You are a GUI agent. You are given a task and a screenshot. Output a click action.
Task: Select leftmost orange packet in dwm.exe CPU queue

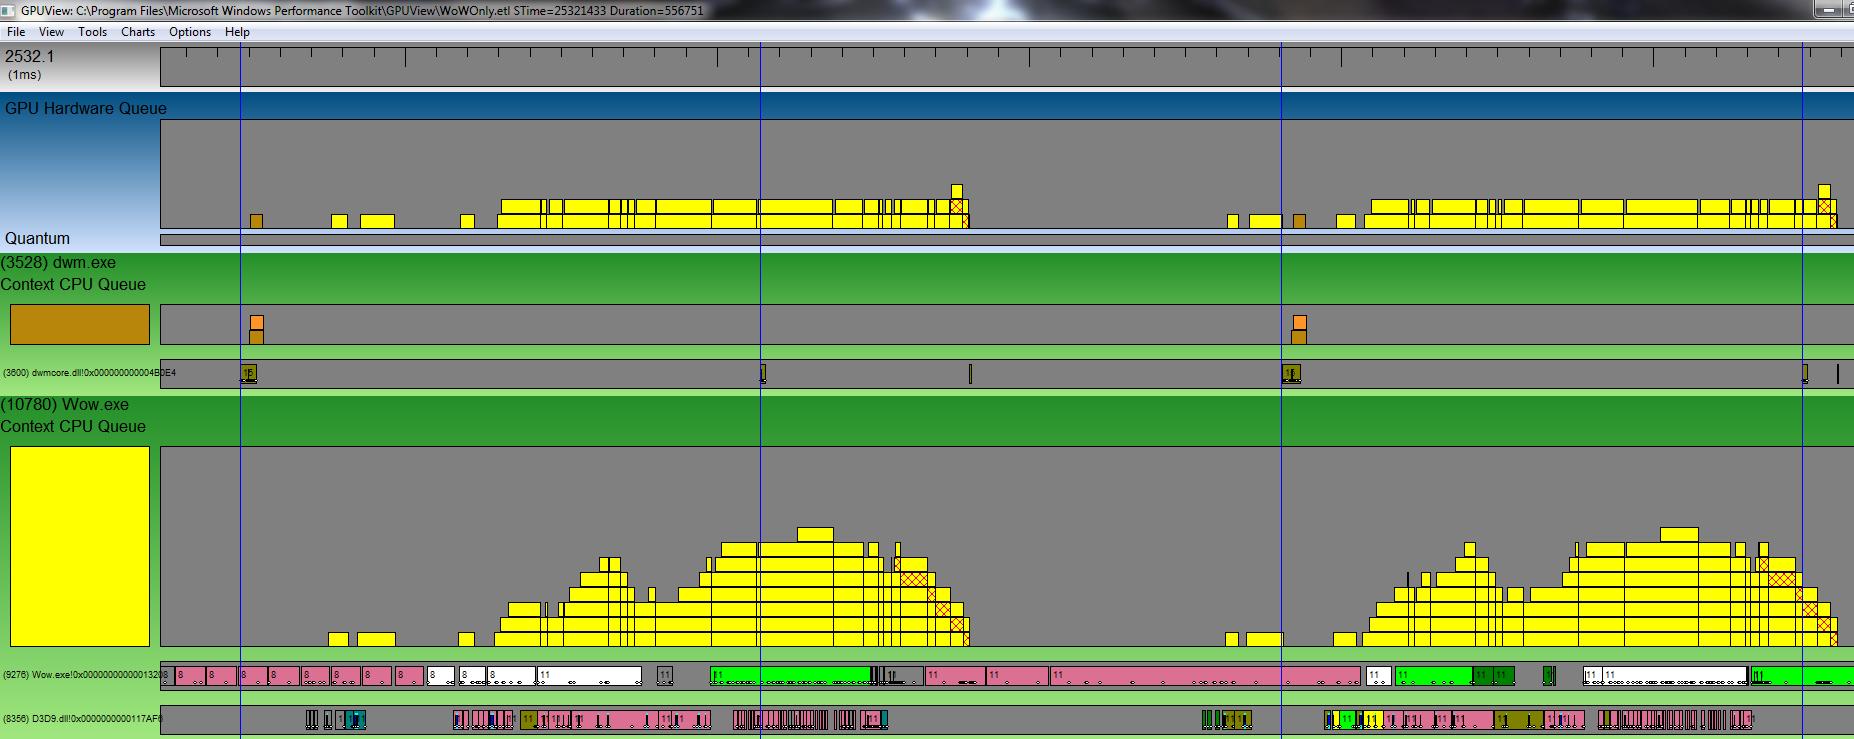tap(257, 323)
